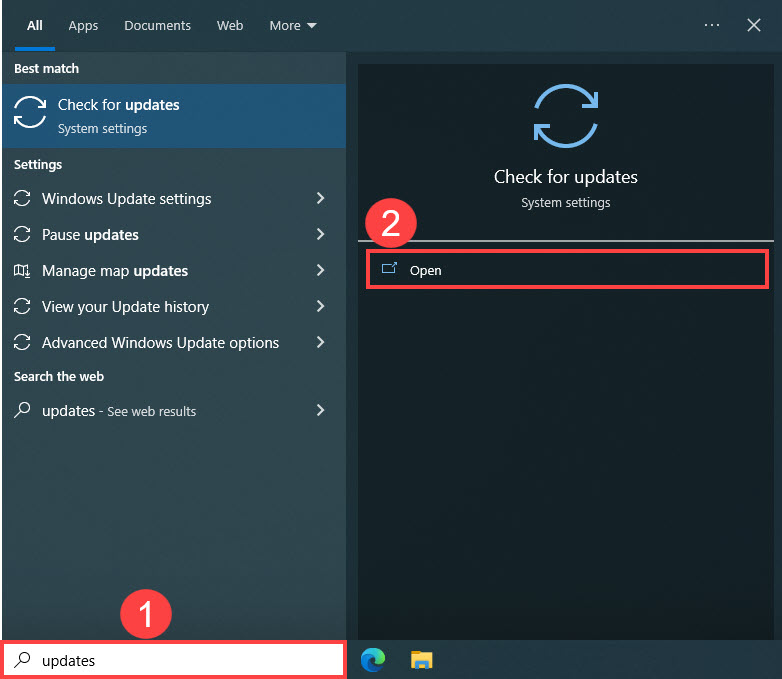This screenshot has height=679, width=782.
Task: Open the three-dots options menu
Action: coord(712,25)
